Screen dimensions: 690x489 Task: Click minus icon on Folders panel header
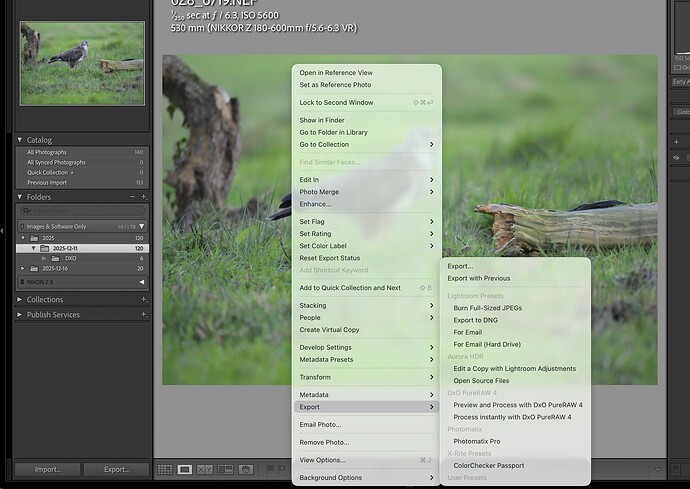pos(133,197)
